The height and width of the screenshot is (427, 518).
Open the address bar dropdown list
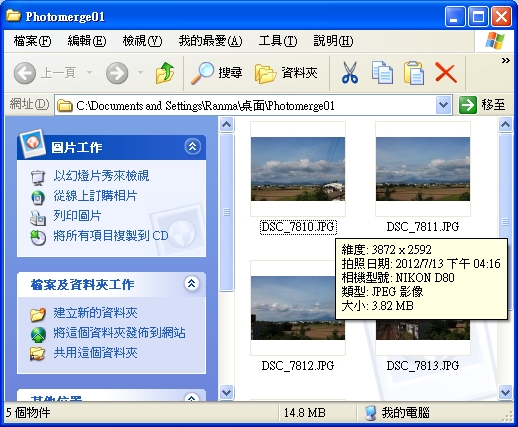[x=443, y=105]
